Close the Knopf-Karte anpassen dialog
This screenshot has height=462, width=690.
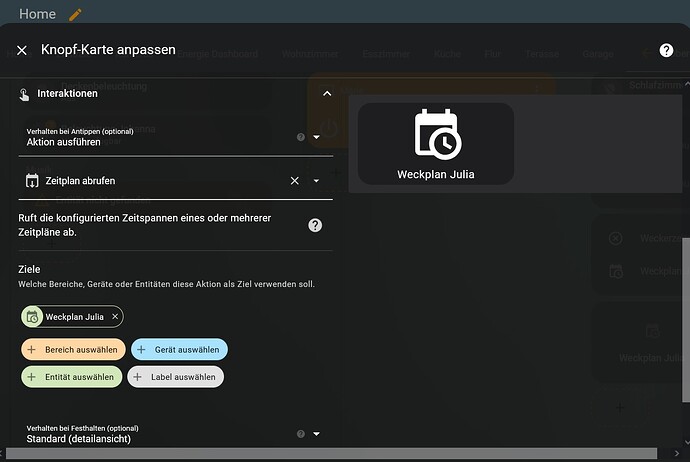(x=22, y=50)
